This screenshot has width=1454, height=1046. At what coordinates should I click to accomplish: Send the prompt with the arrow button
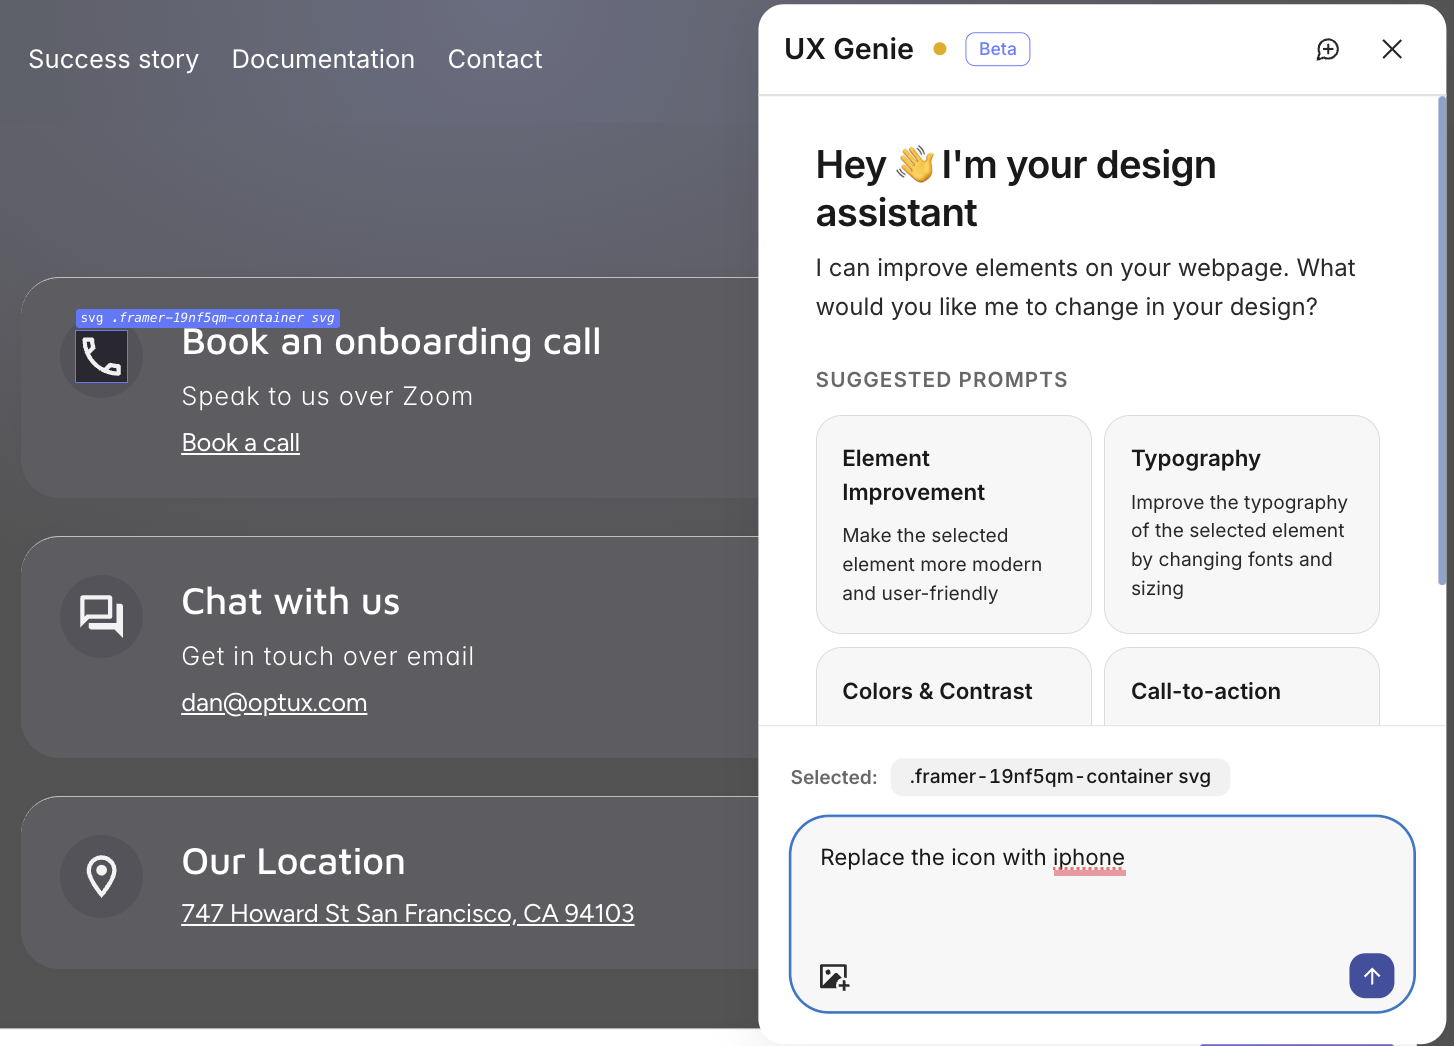coord(1371,975)
